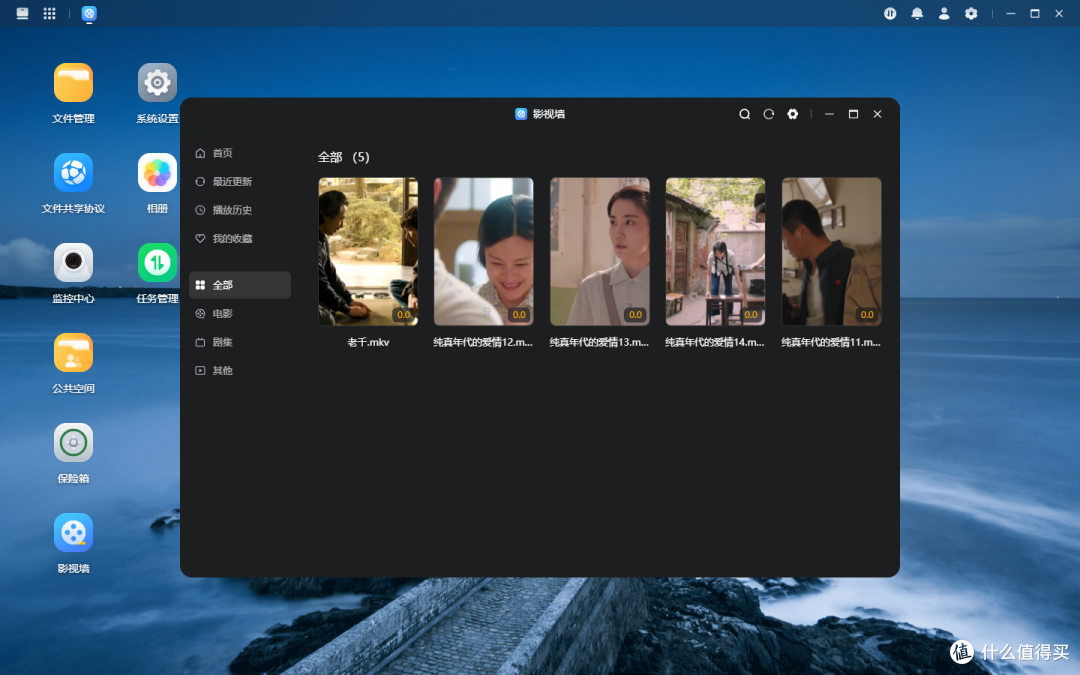Screen dimensions: 1080x675
Task: Open the 纯真年代的爱情11 poster thumbnail
Action: [831, 251]
